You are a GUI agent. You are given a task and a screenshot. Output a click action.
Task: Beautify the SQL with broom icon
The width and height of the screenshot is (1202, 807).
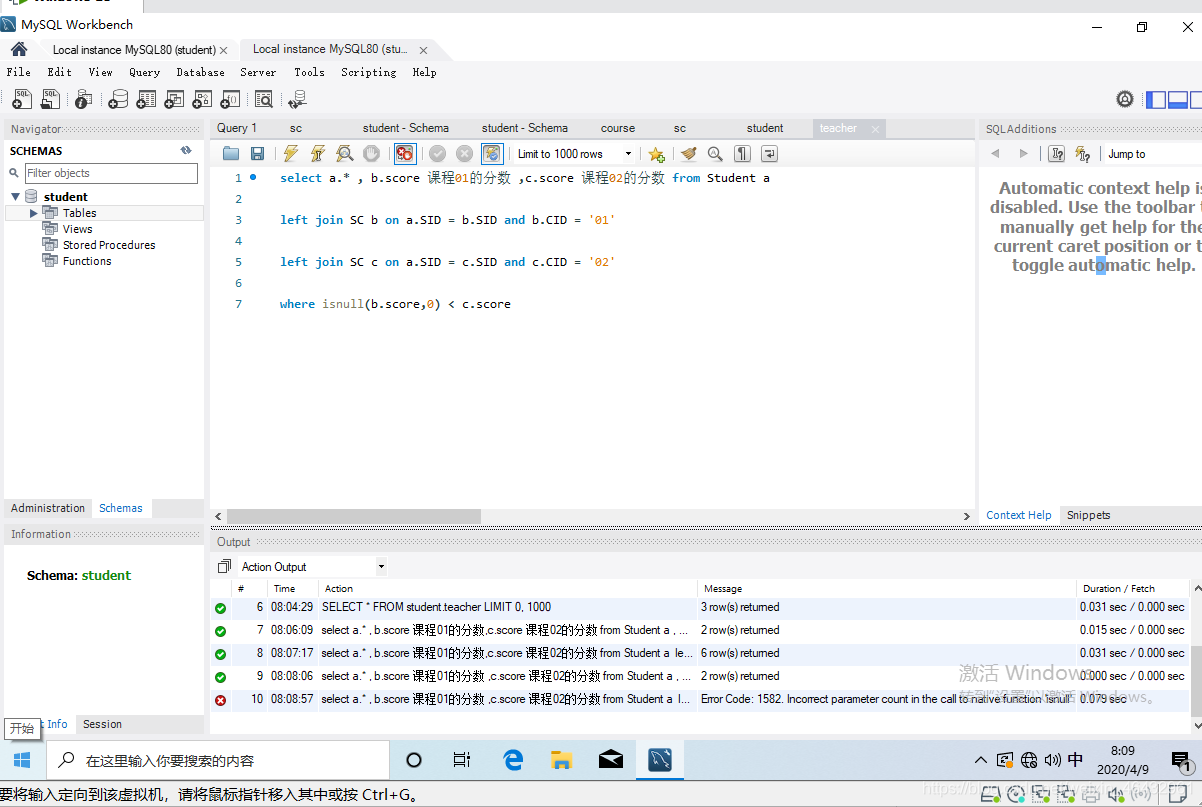[688, 154]
